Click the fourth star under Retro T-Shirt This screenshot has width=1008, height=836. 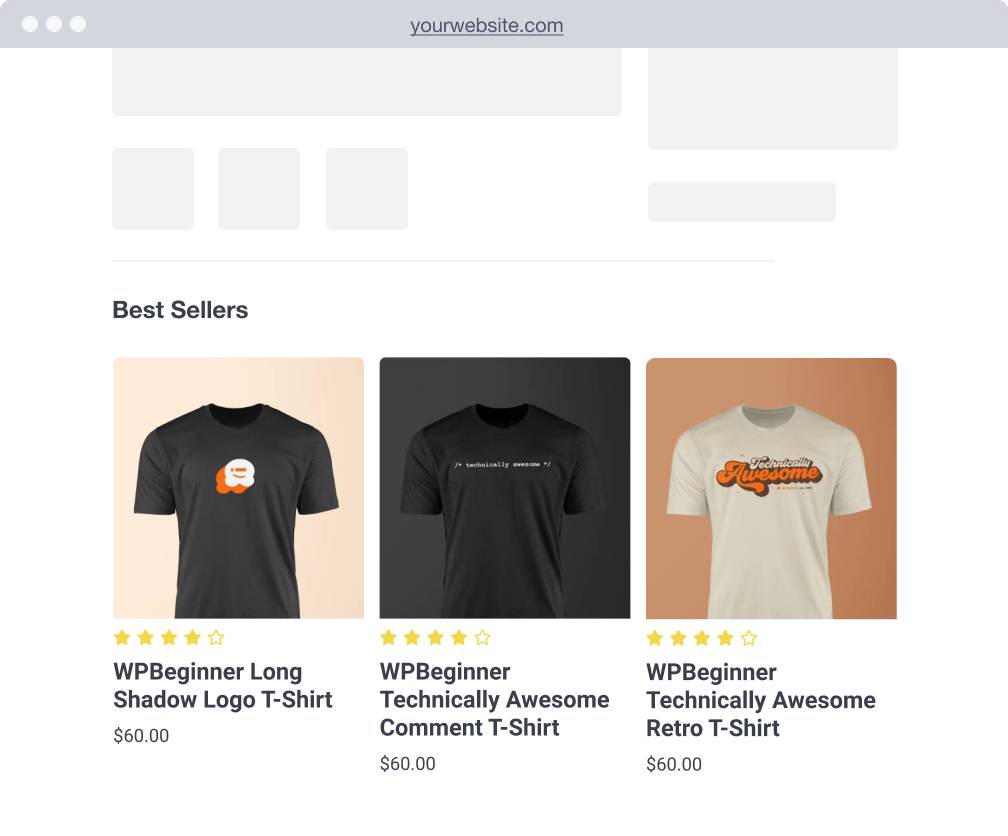point(726,638)
